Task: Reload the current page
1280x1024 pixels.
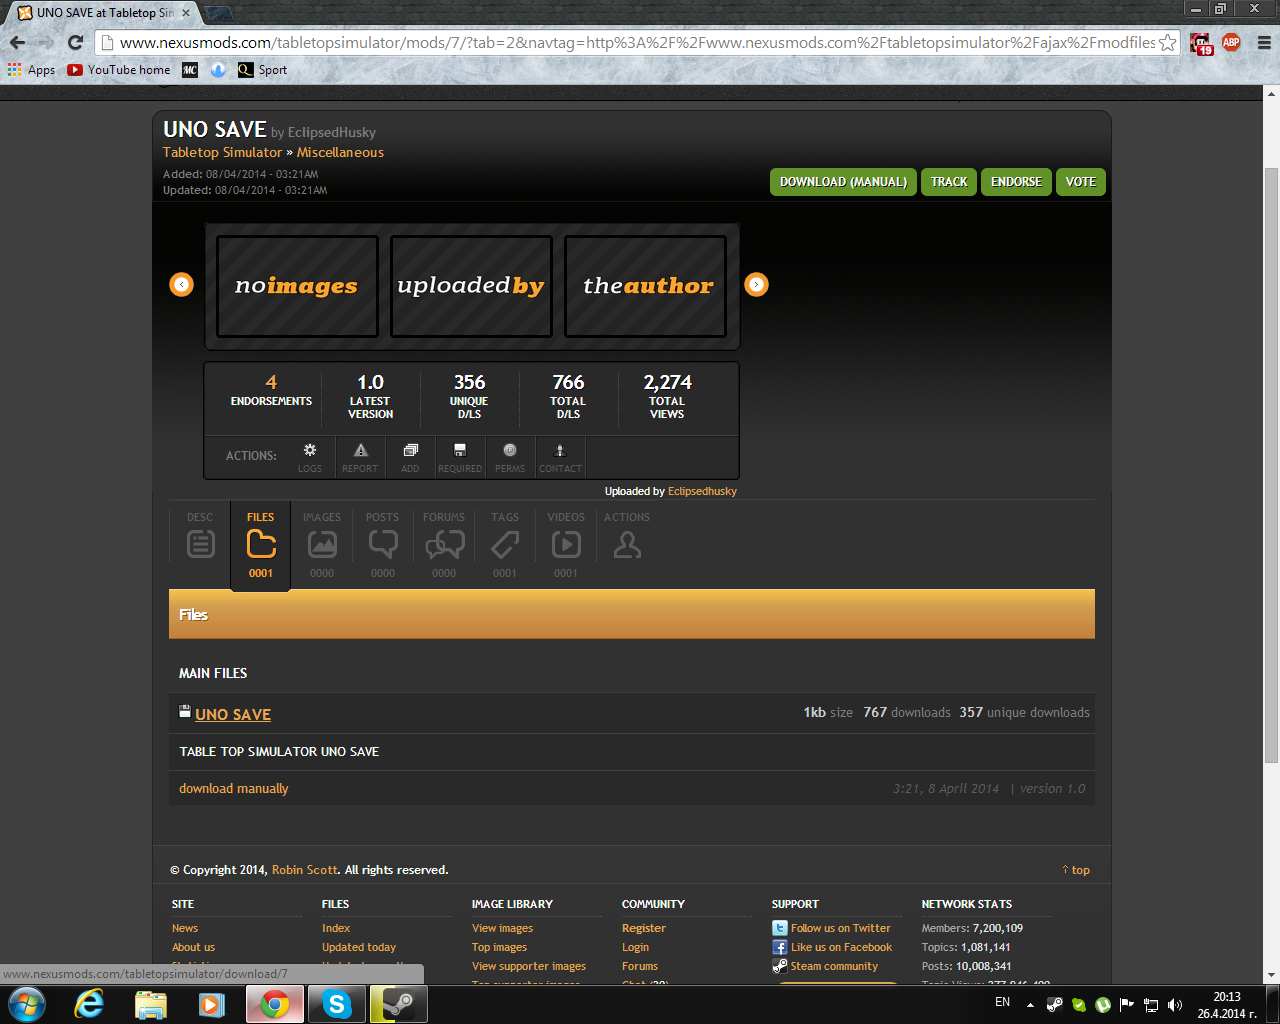Action: coord(75,43)
